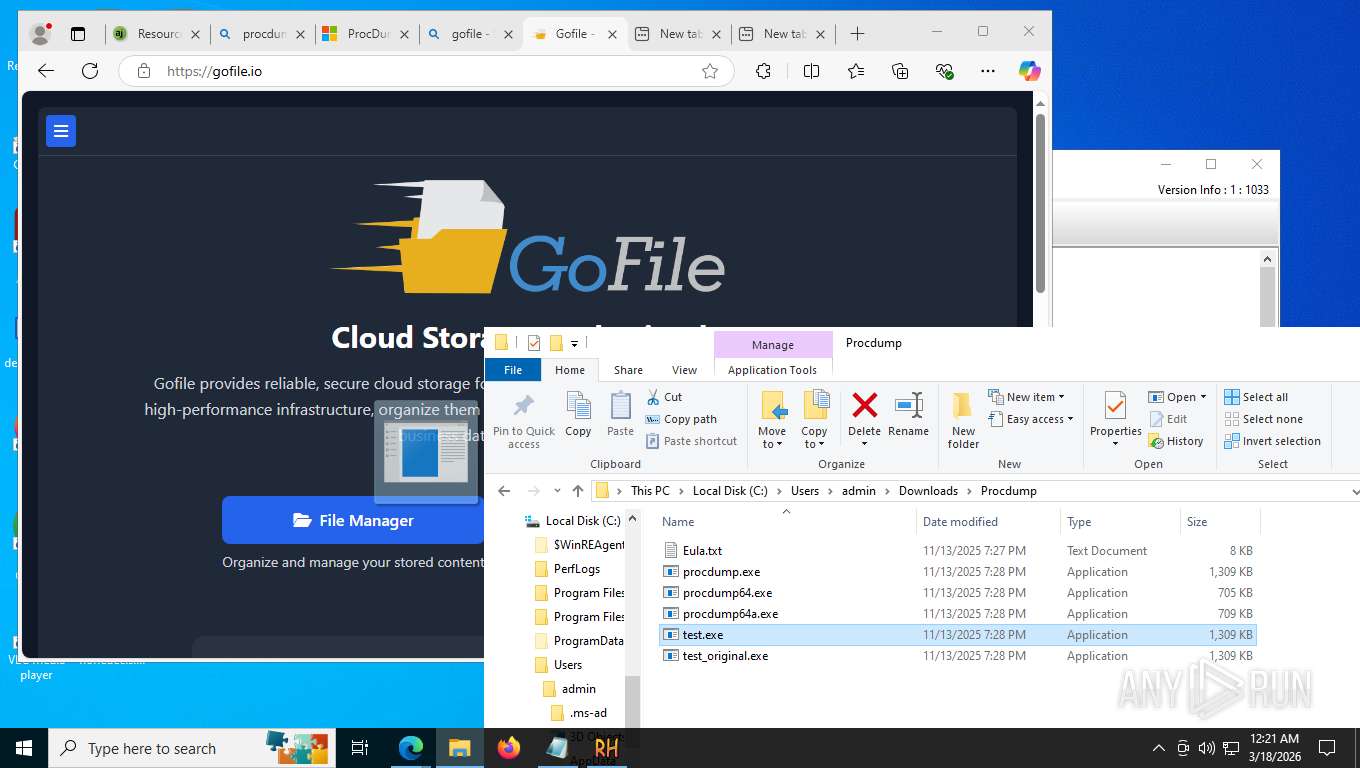Screen dimensions: 1360x768
Task: Open Quick Access Toolbar customize arrow
Action: point(574,343)
